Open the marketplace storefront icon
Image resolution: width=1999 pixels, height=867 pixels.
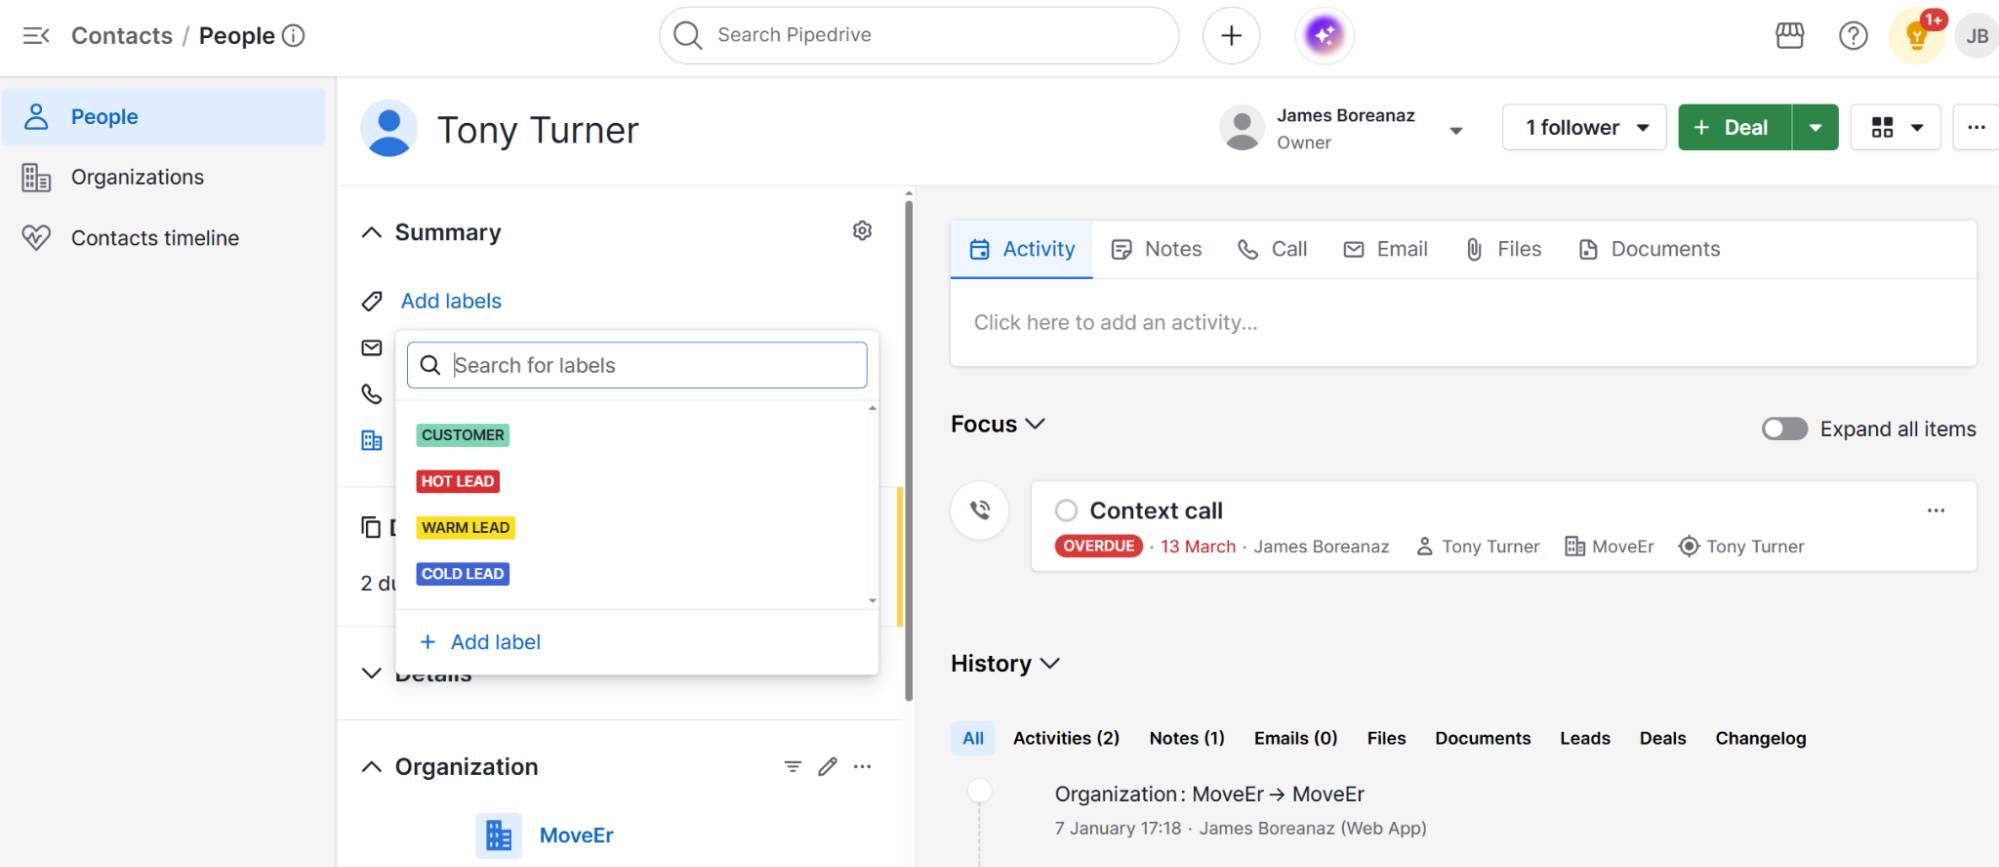(x=1789, y=36)
